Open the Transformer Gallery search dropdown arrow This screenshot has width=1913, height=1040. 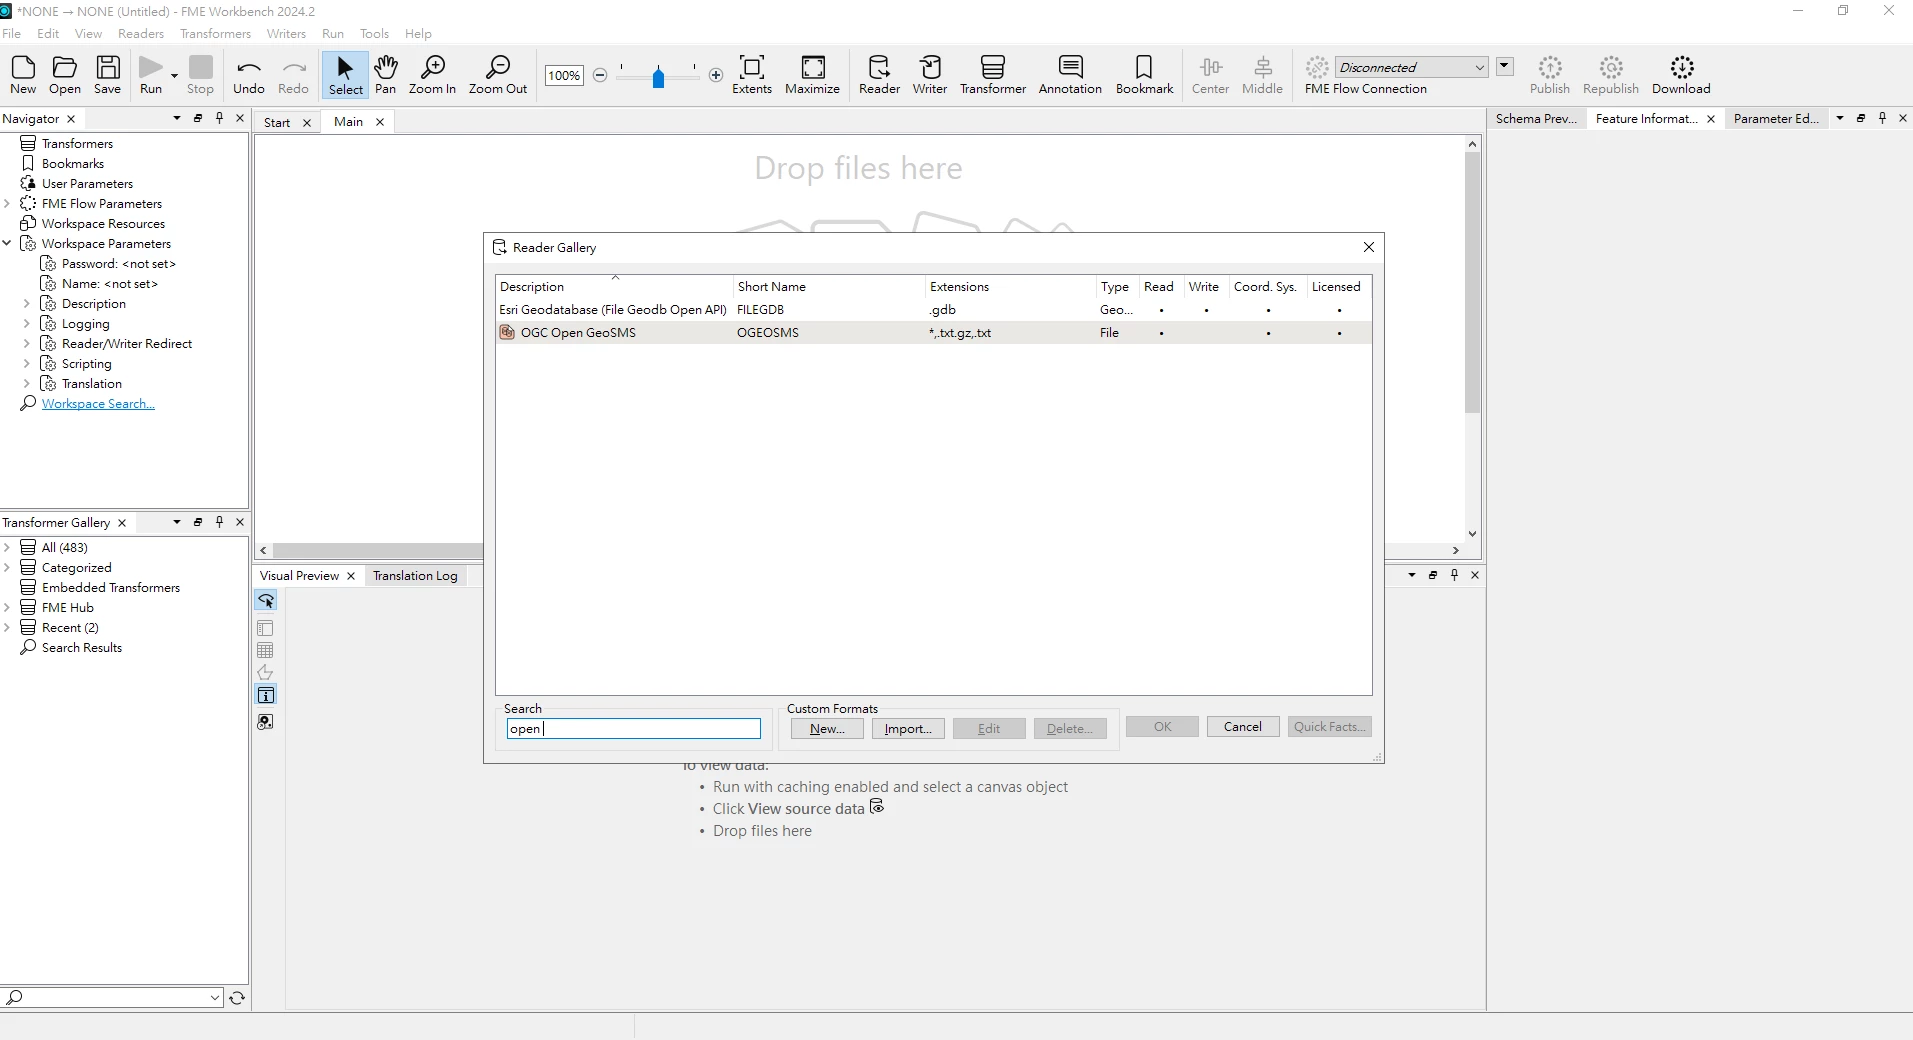point(215,997)
